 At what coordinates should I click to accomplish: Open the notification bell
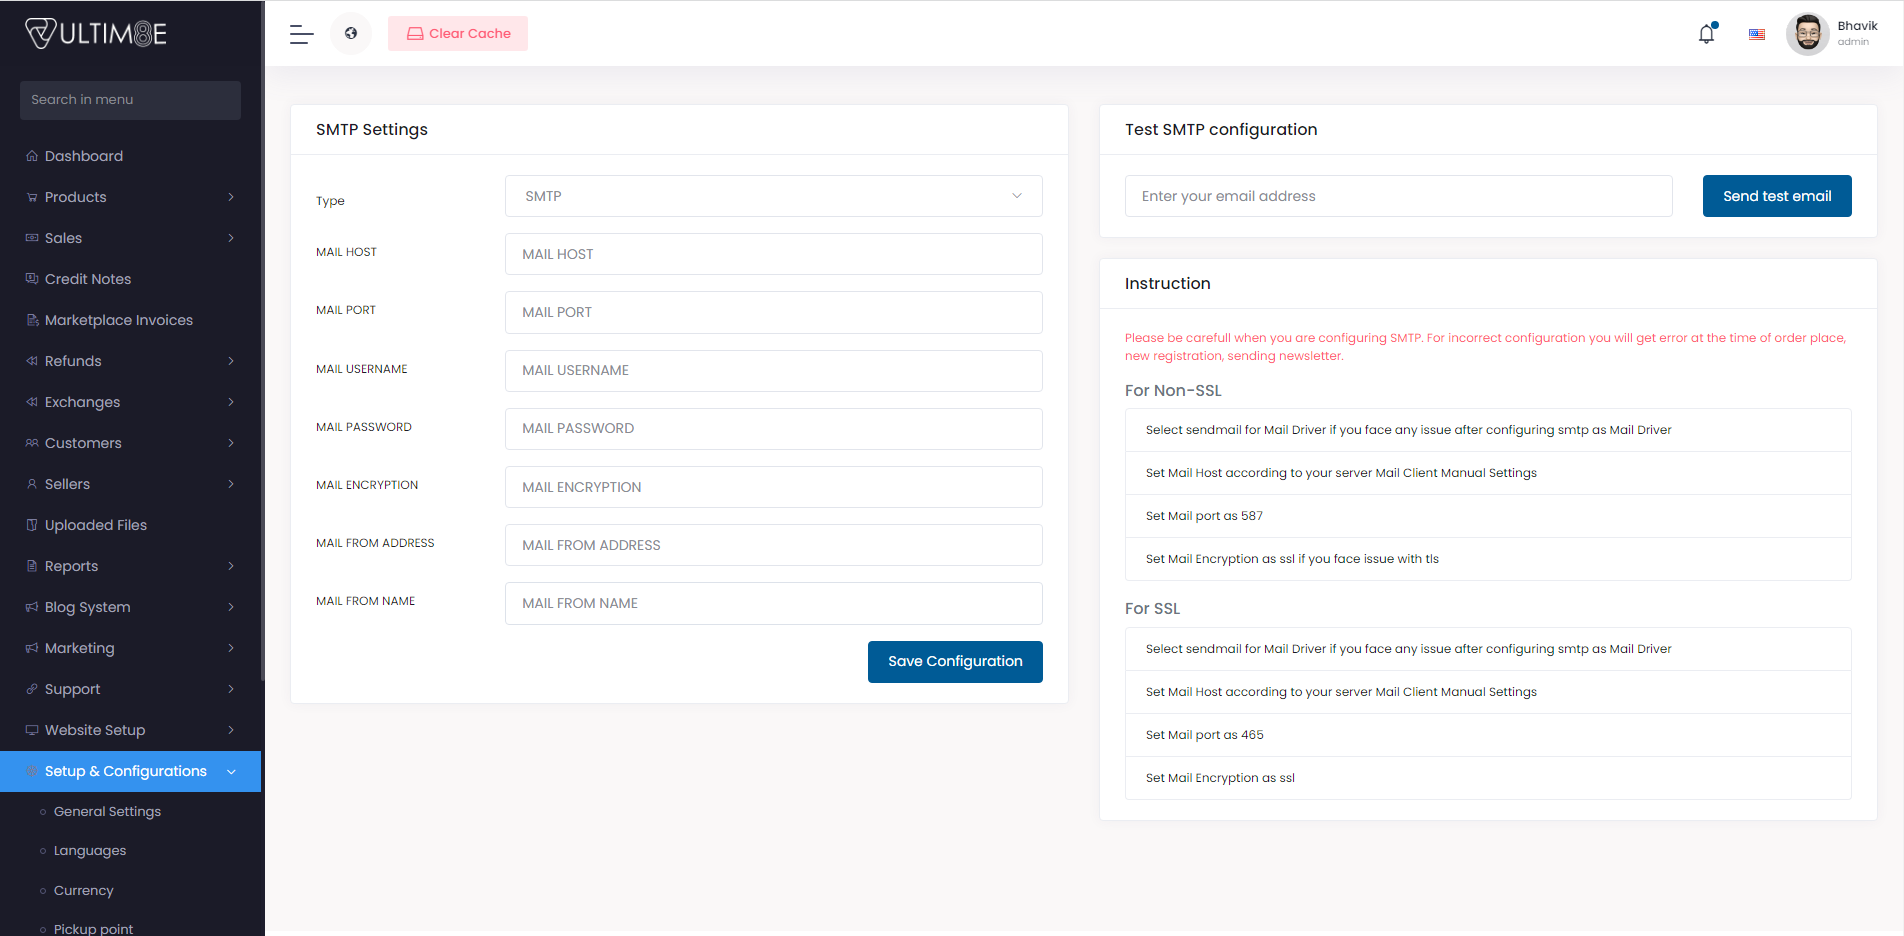[x=1705, y=33]
